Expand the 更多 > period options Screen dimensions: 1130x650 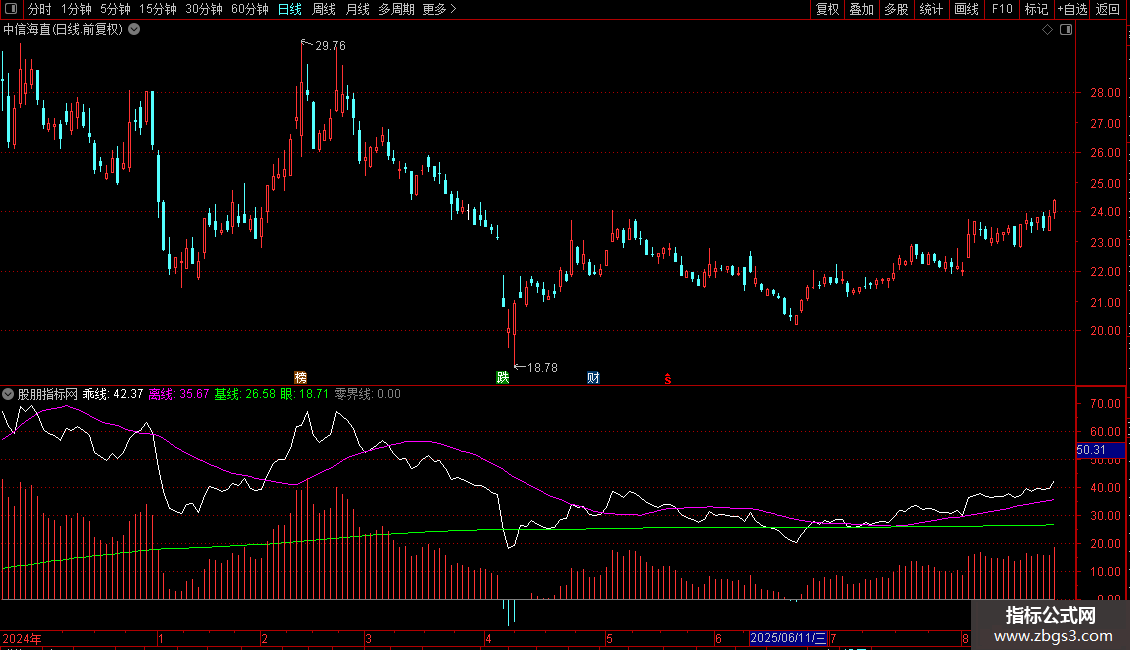[439, 9]
